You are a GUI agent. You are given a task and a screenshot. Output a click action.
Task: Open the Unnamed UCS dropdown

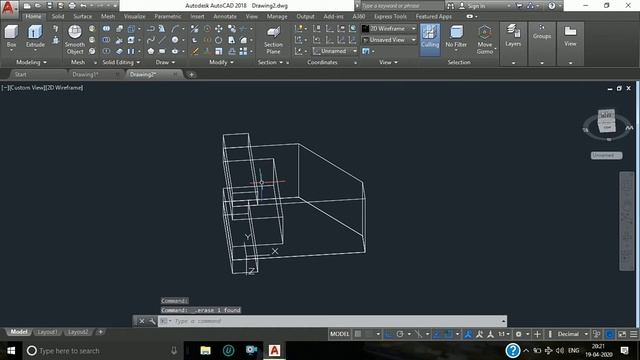pos(335,51)
